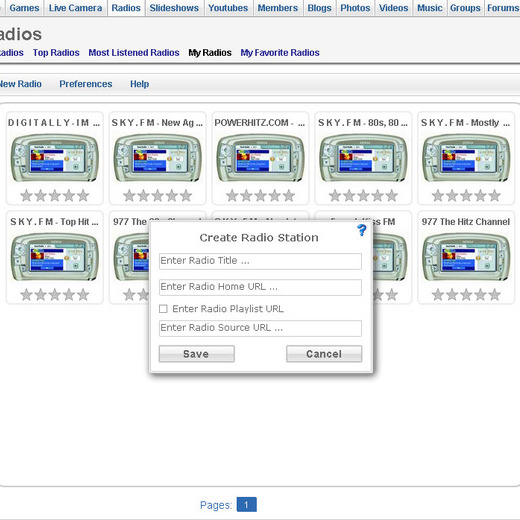Rate DIGITALLY-IM radio using its star rating
The height and width of the screenshot is (520, 520).
click(55, 196)
